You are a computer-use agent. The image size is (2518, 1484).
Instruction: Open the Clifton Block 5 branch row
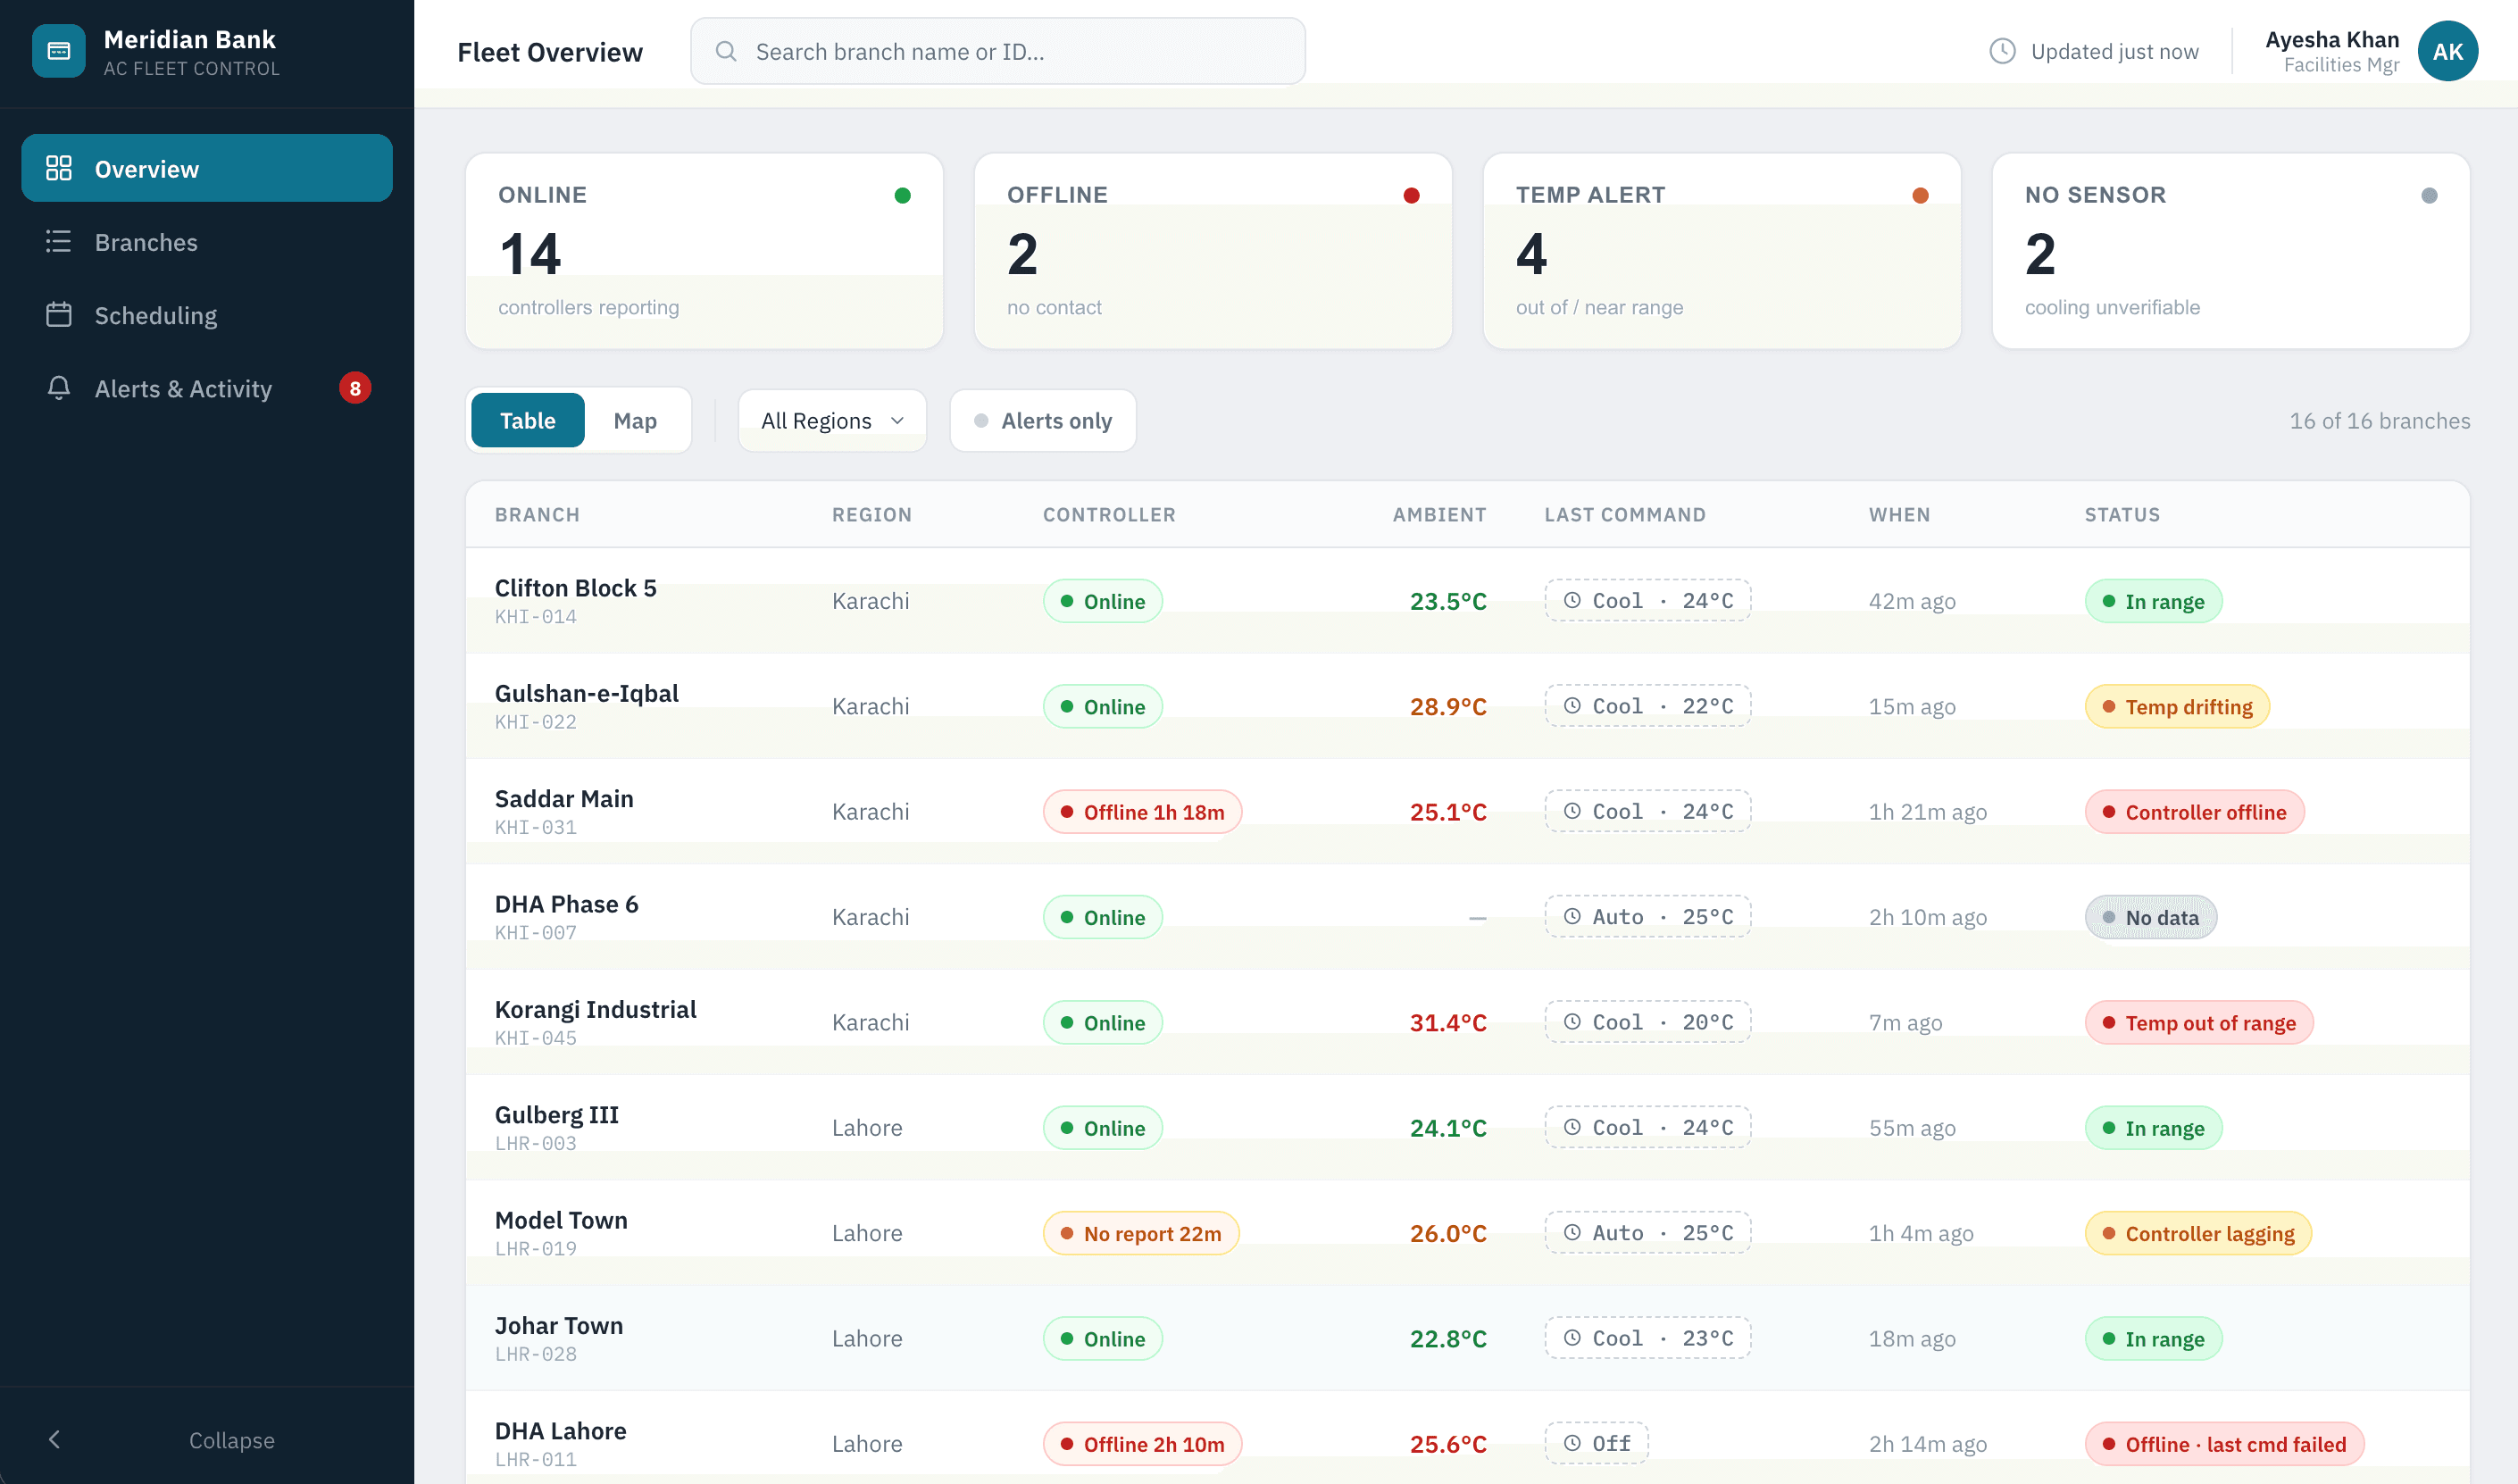1467,601
